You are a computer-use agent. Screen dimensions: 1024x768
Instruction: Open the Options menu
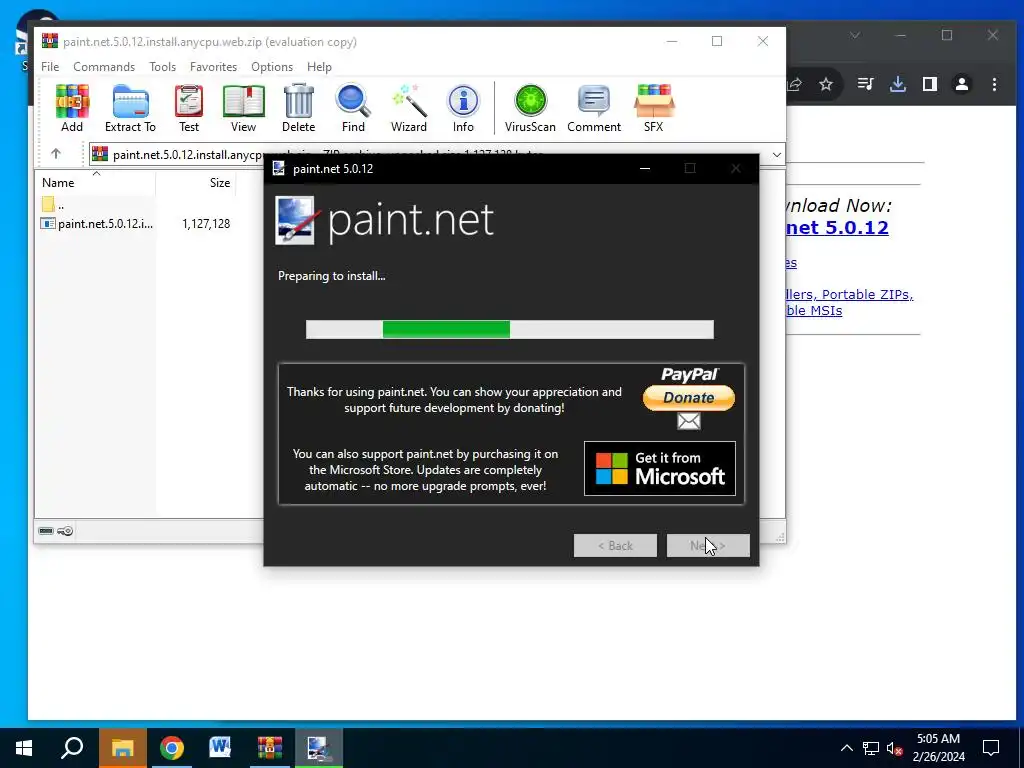click(272, 67)
